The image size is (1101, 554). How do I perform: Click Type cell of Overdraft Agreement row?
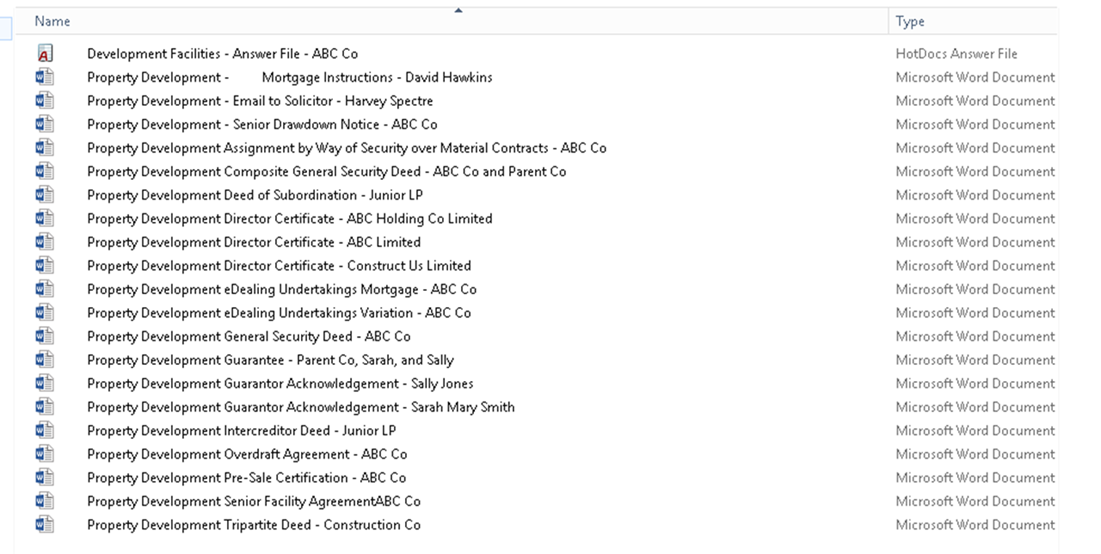[x=975, y=454]
